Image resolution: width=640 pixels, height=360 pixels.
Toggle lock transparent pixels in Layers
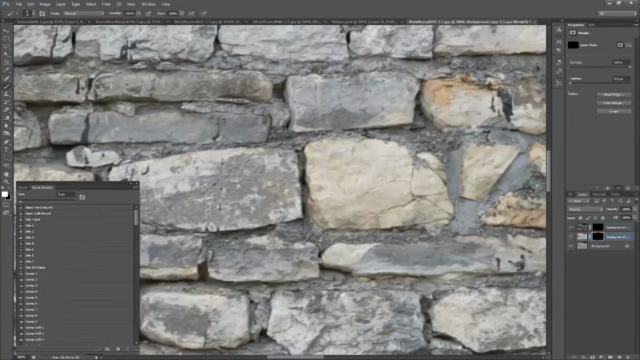point(580,218)
